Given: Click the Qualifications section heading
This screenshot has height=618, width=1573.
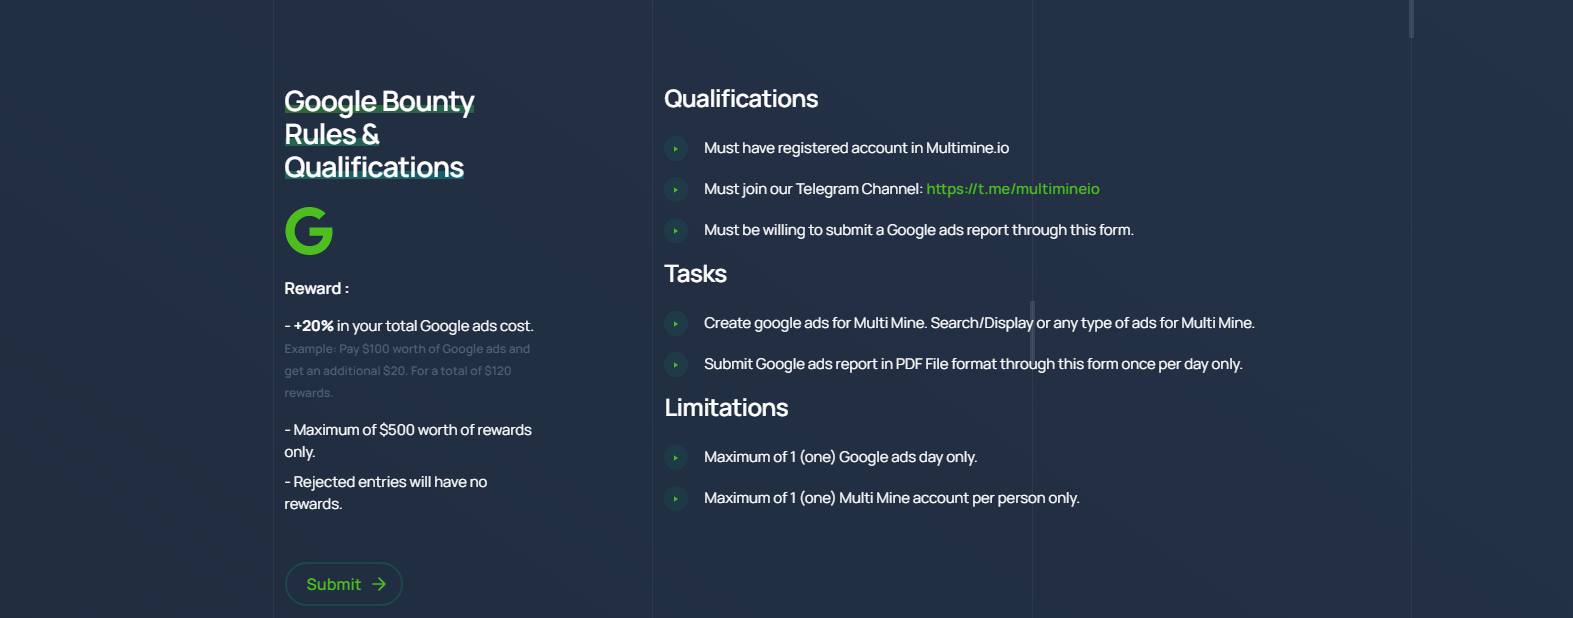Looking at the screenshot, I should click(x=741, y=99).
